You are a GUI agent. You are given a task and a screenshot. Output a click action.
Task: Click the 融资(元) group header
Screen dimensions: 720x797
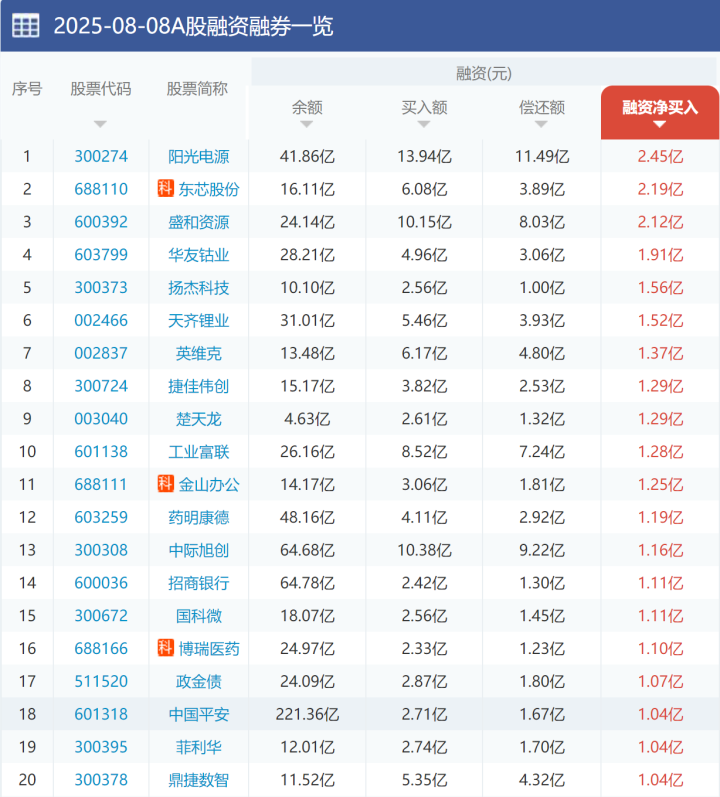[x=483, y=74]
